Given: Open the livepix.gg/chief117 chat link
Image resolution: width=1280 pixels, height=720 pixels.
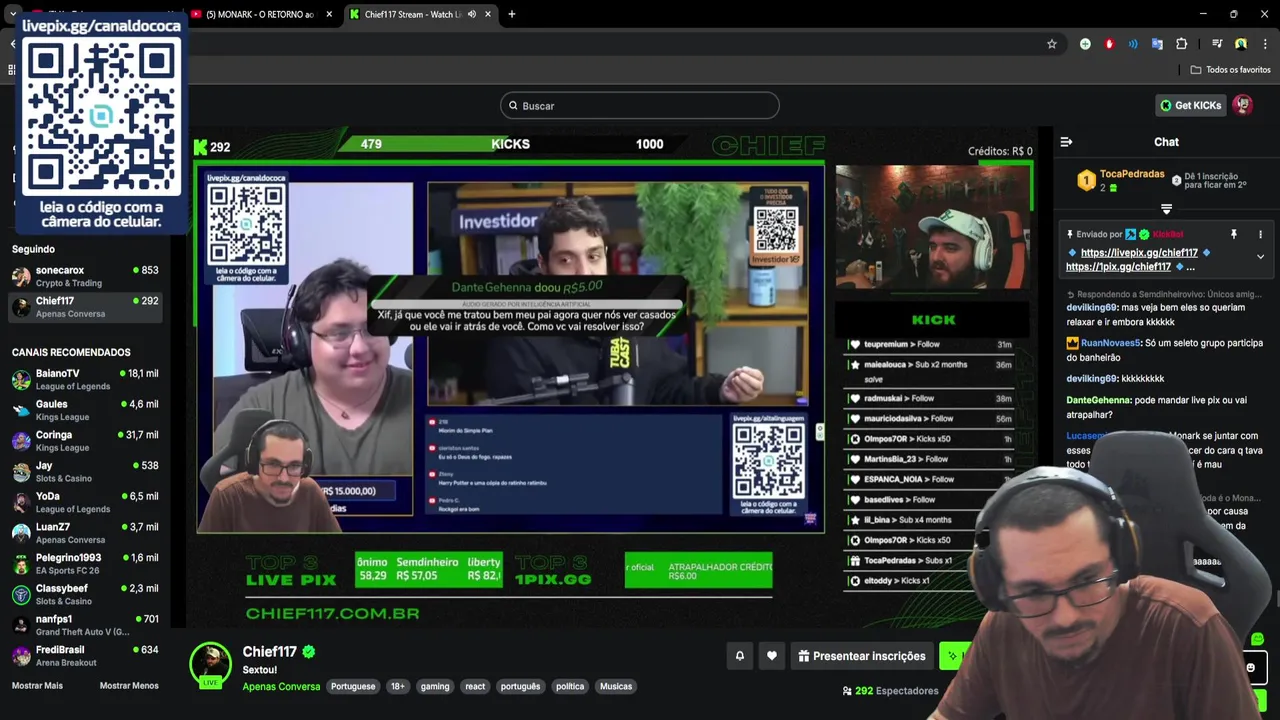Looking at the screenshot, I should point(1139,253).
